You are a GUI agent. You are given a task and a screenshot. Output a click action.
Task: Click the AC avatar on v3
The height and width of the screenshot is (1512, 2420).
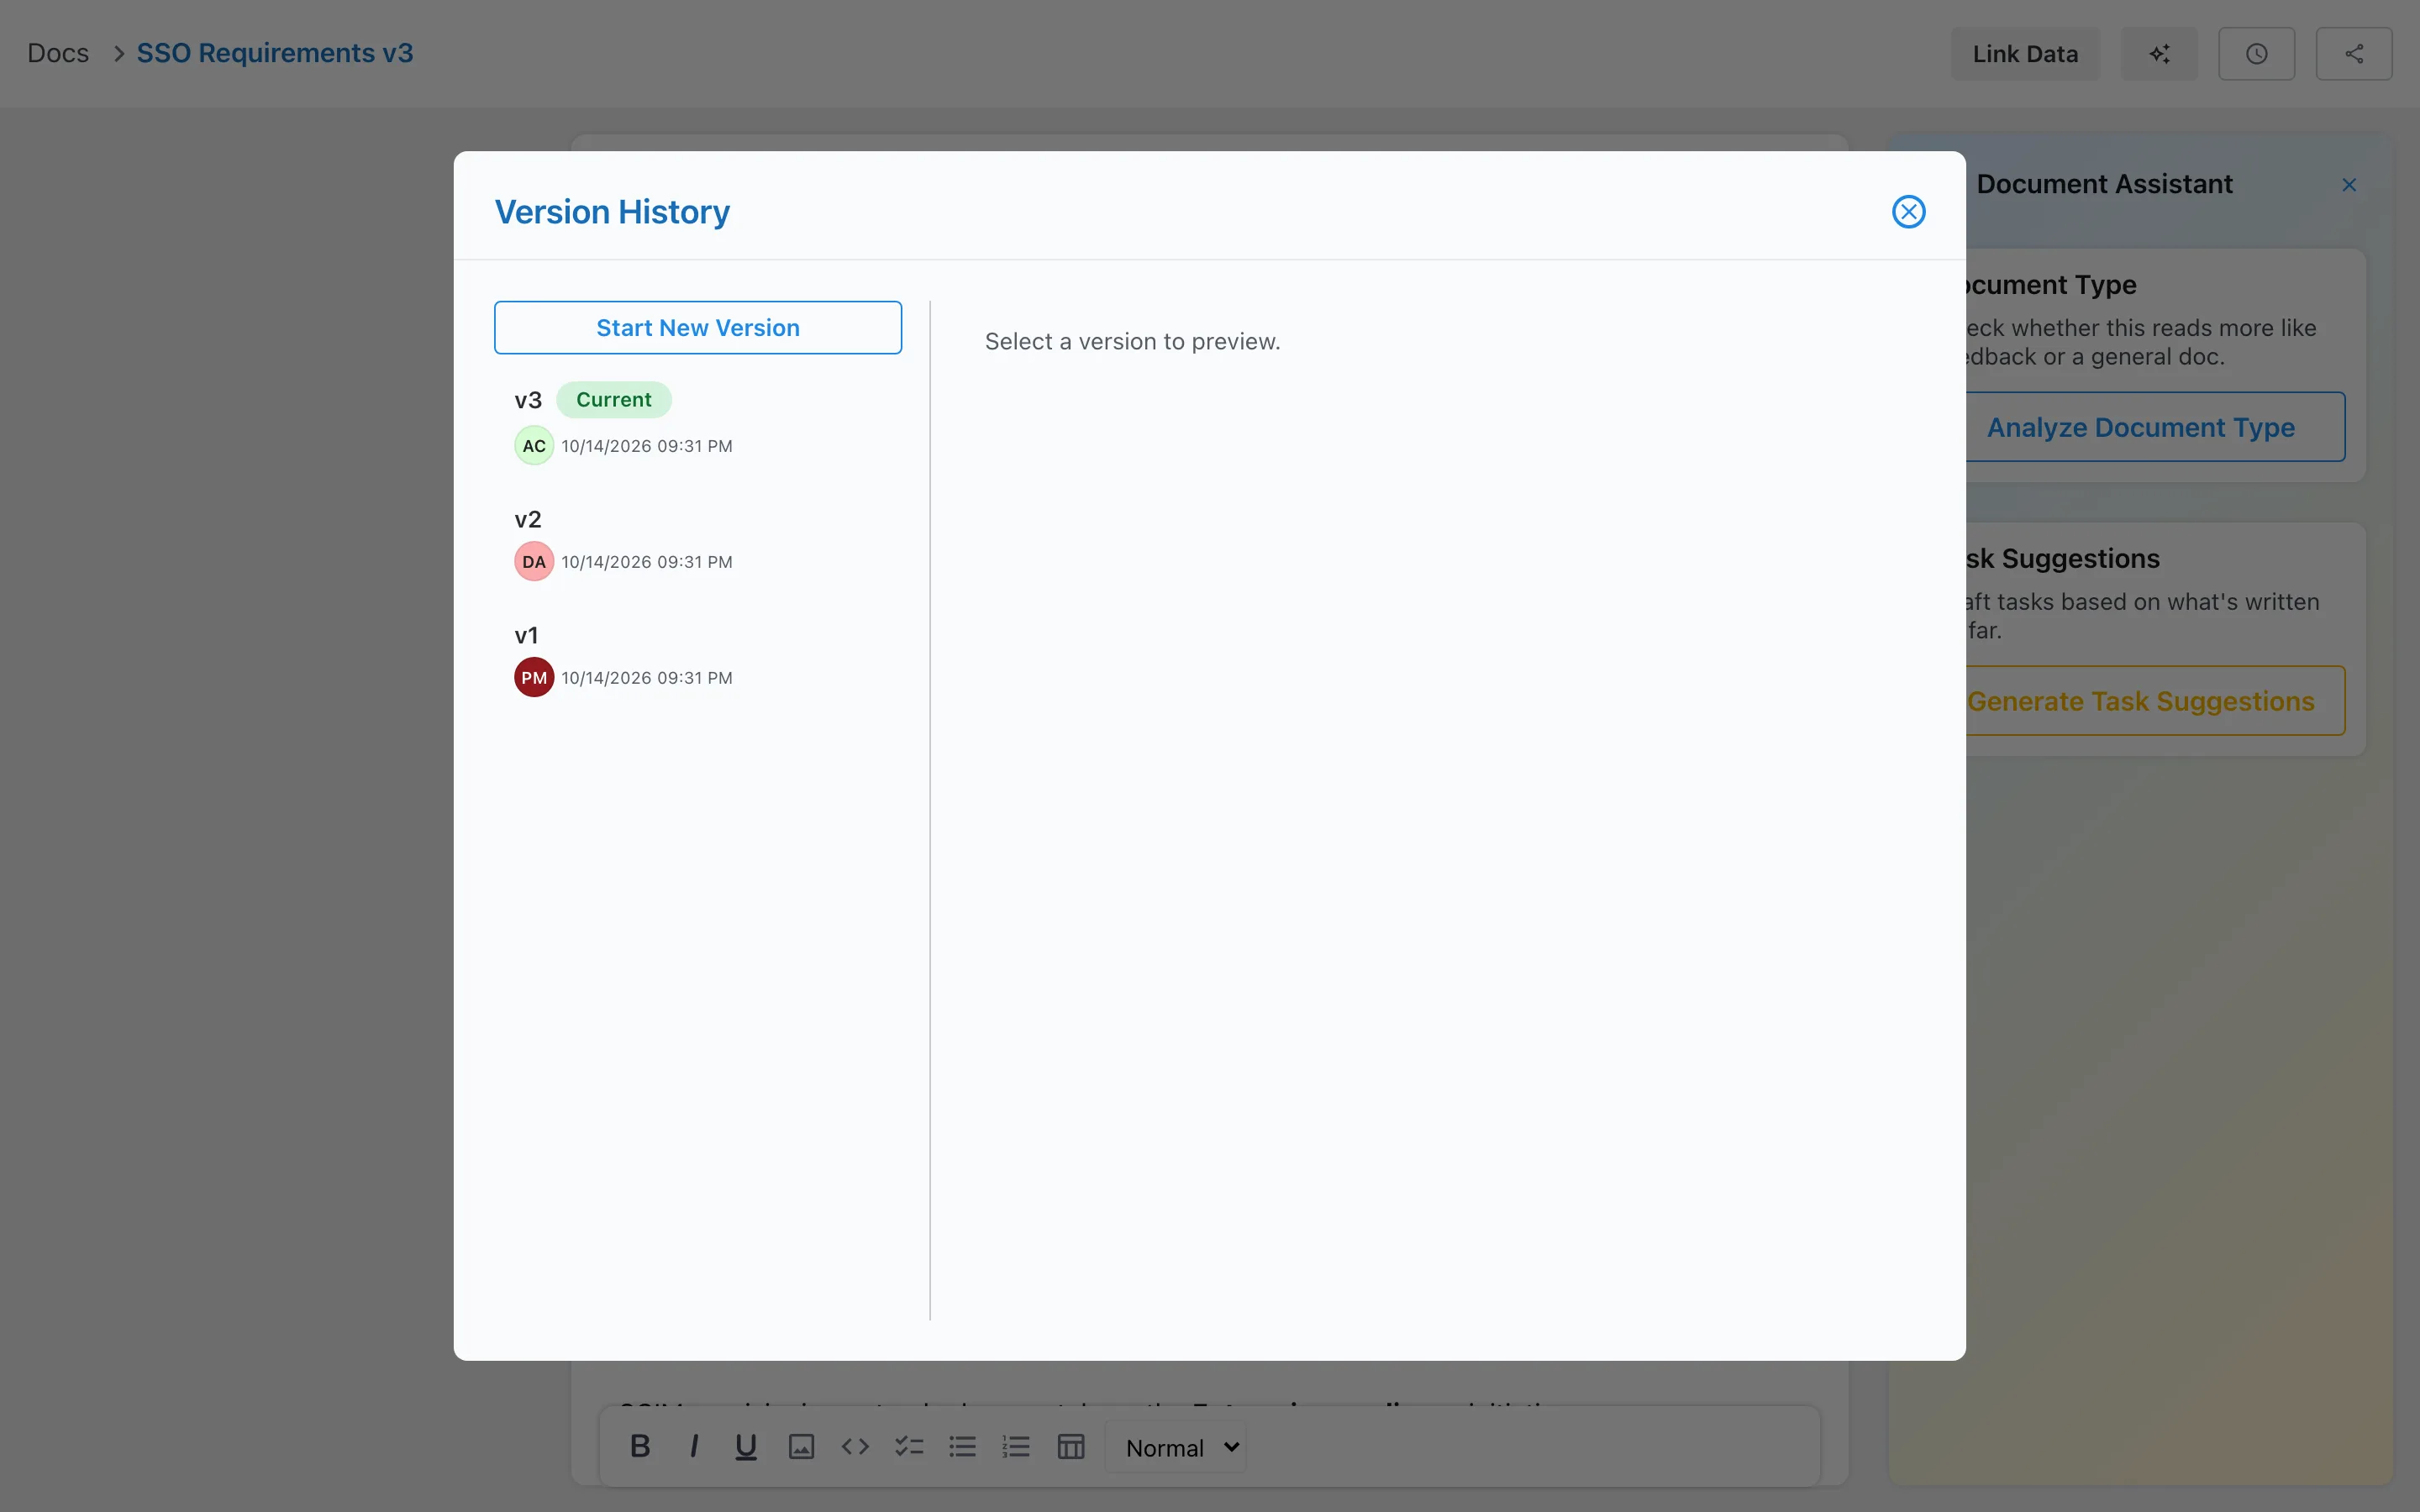coord(534,446)
